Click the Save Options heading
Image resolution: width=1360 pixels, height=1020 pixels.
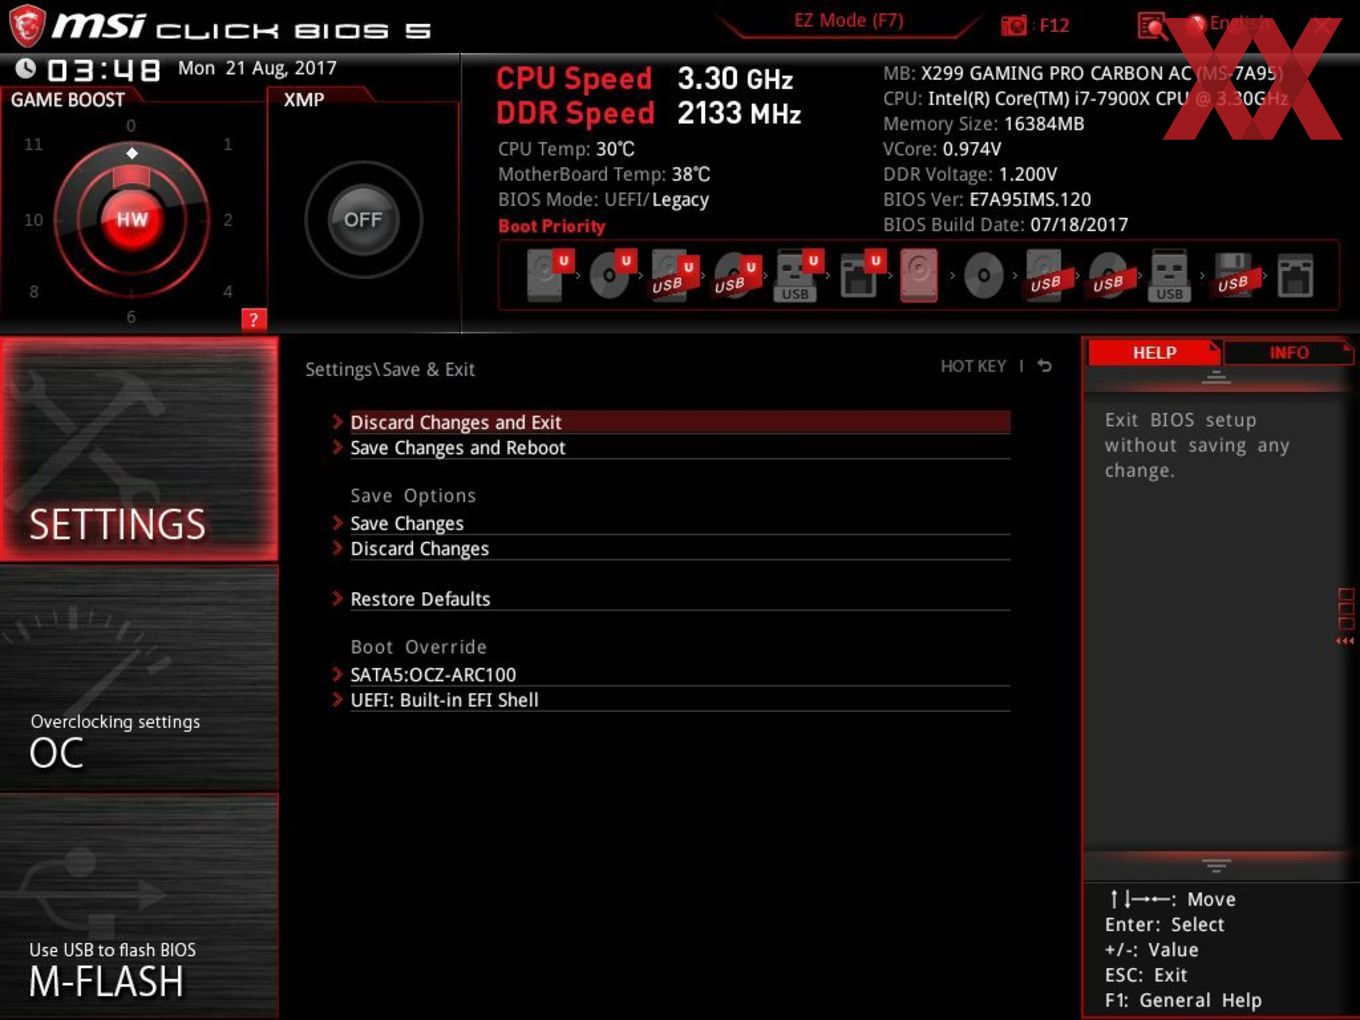pyautogui.click(x=413, y=496)
